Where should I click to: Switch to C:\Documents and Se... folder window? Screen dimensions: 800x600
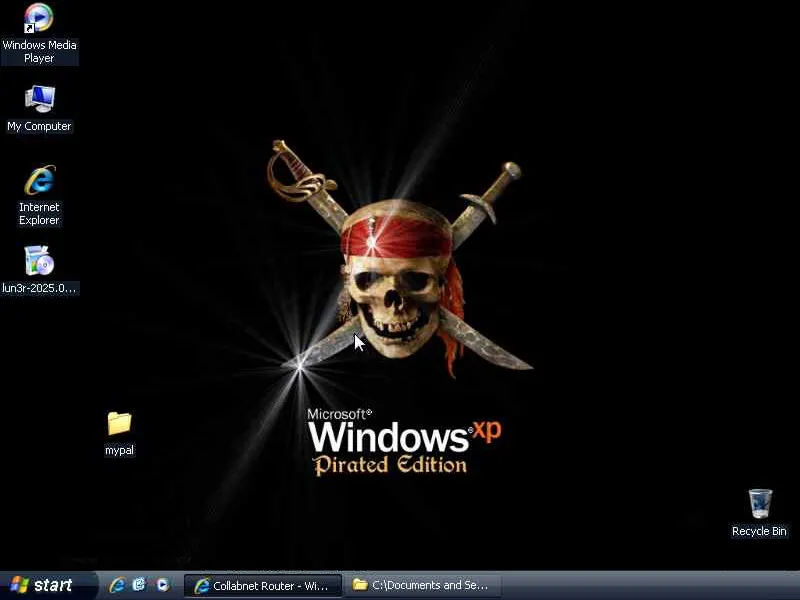(x=423, y=585)
